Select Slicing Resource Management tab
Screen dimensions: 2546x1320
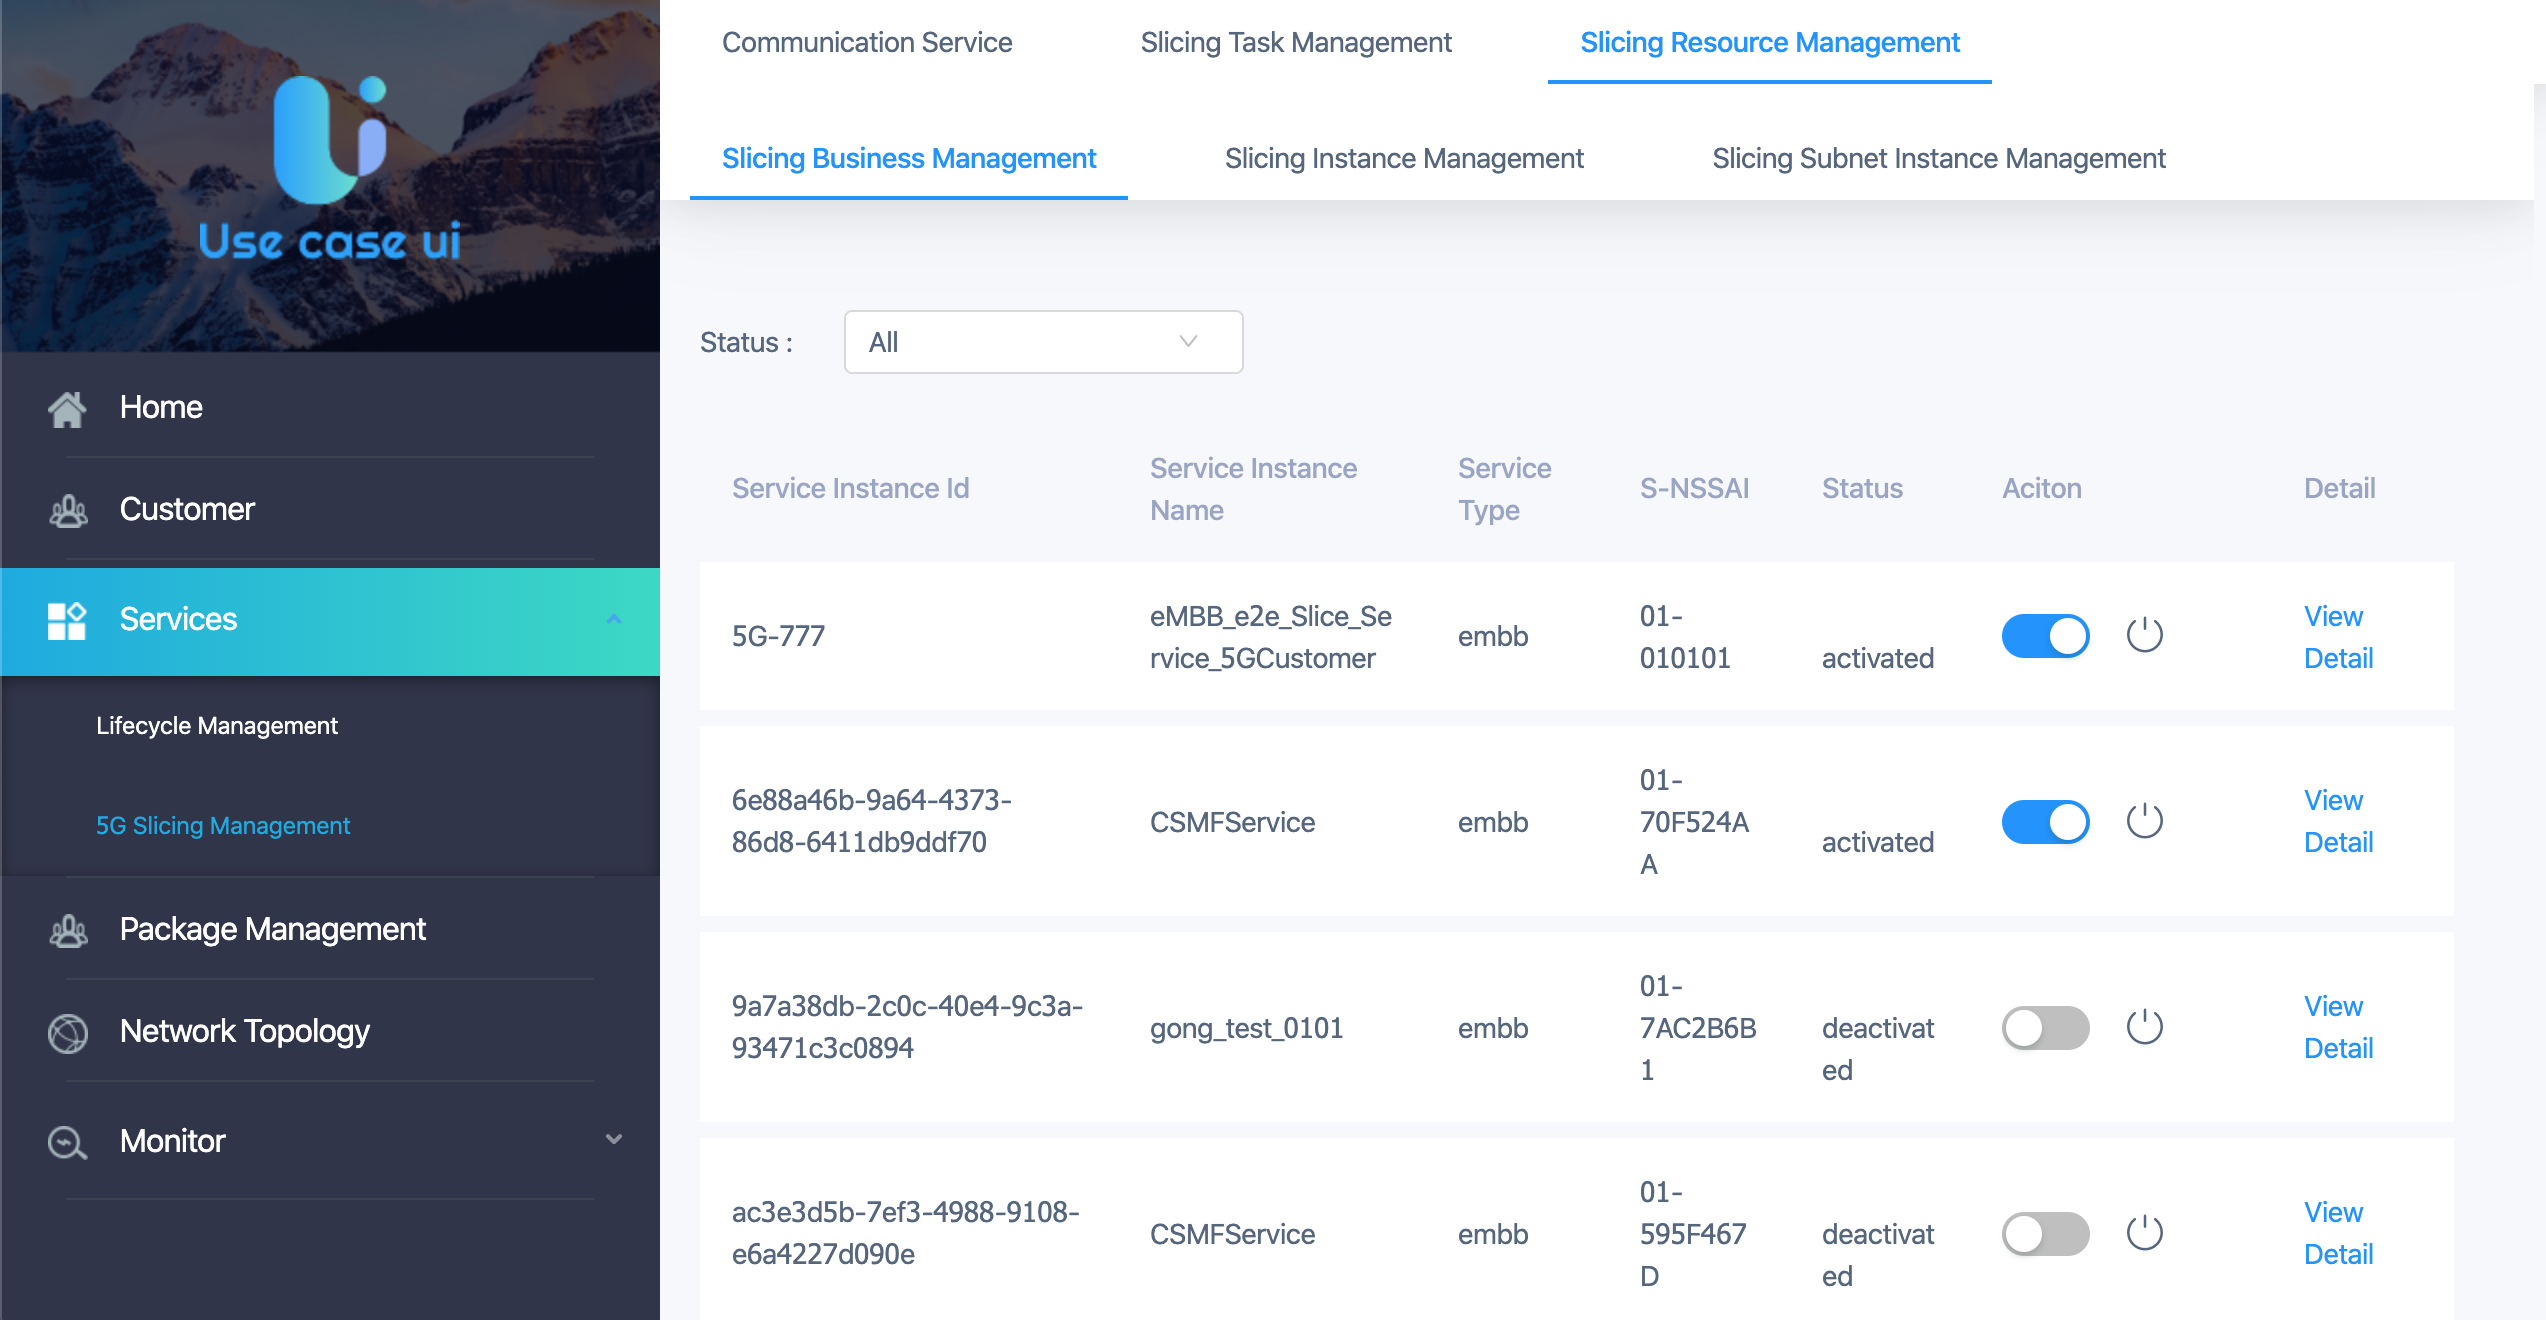point(1770,42)
